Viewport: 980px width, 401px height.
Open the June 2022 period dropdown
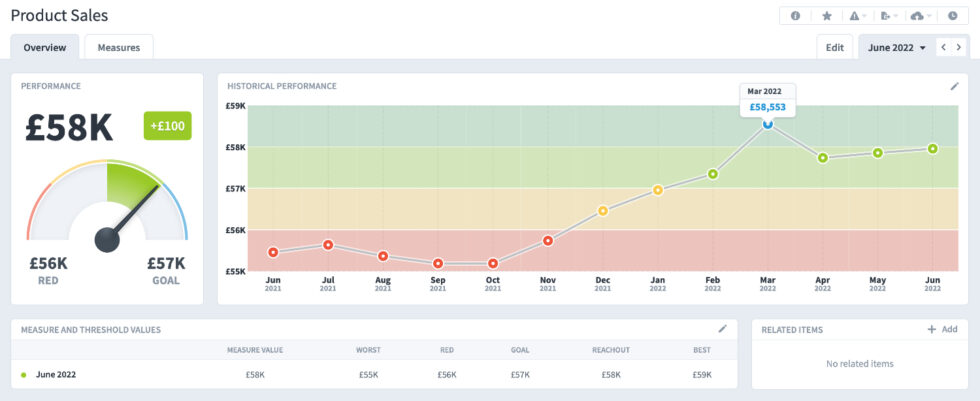point(896,47)
